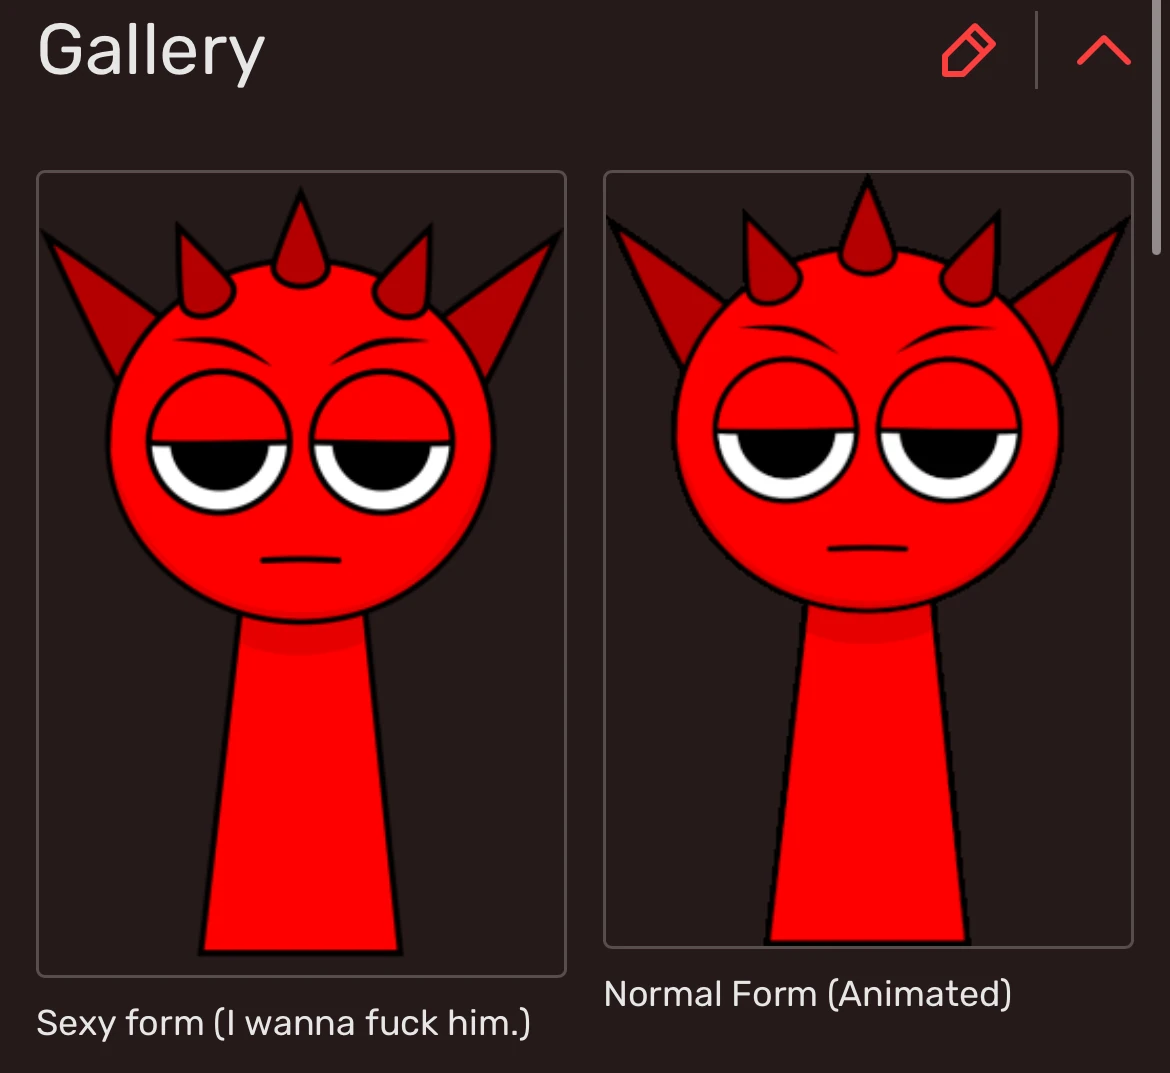Click the page scrollbar thumb
The height and width of the screenshot is (1073, 1170).
click(1157, 127)
